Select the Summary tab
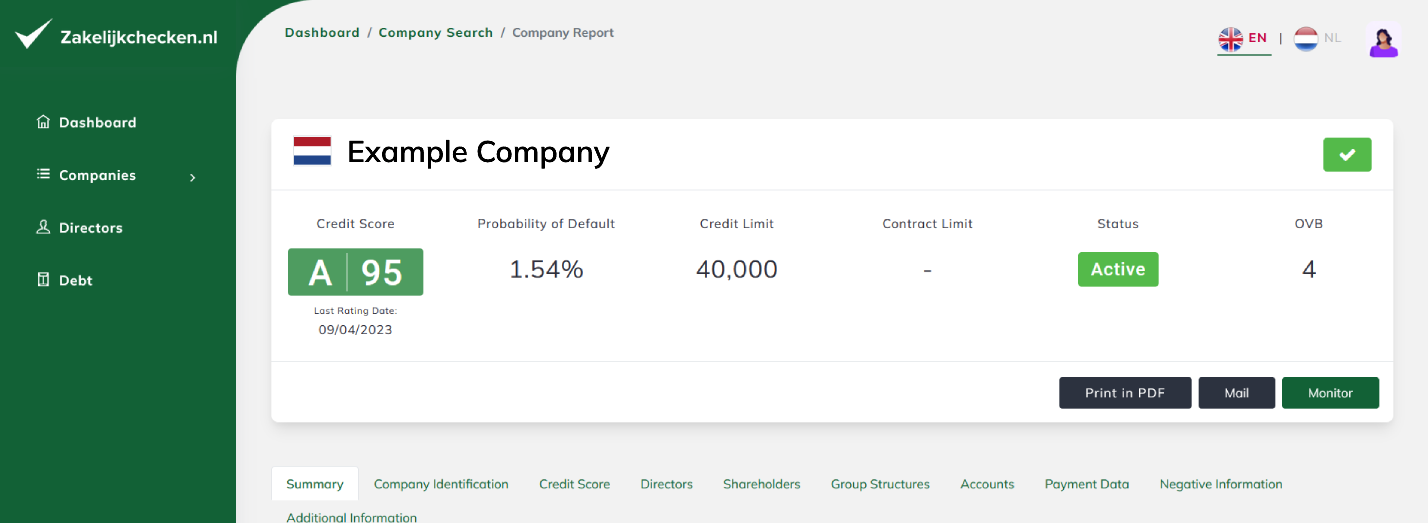This screenshot has width=1428, height=523. click(x=315, y=484)
